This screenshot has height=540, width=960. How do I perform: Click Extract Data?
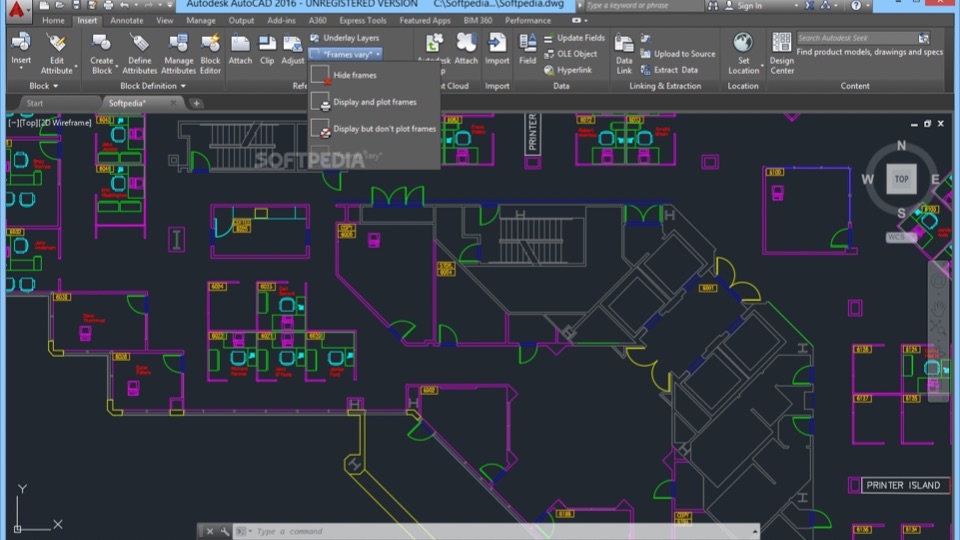(669, 70)
